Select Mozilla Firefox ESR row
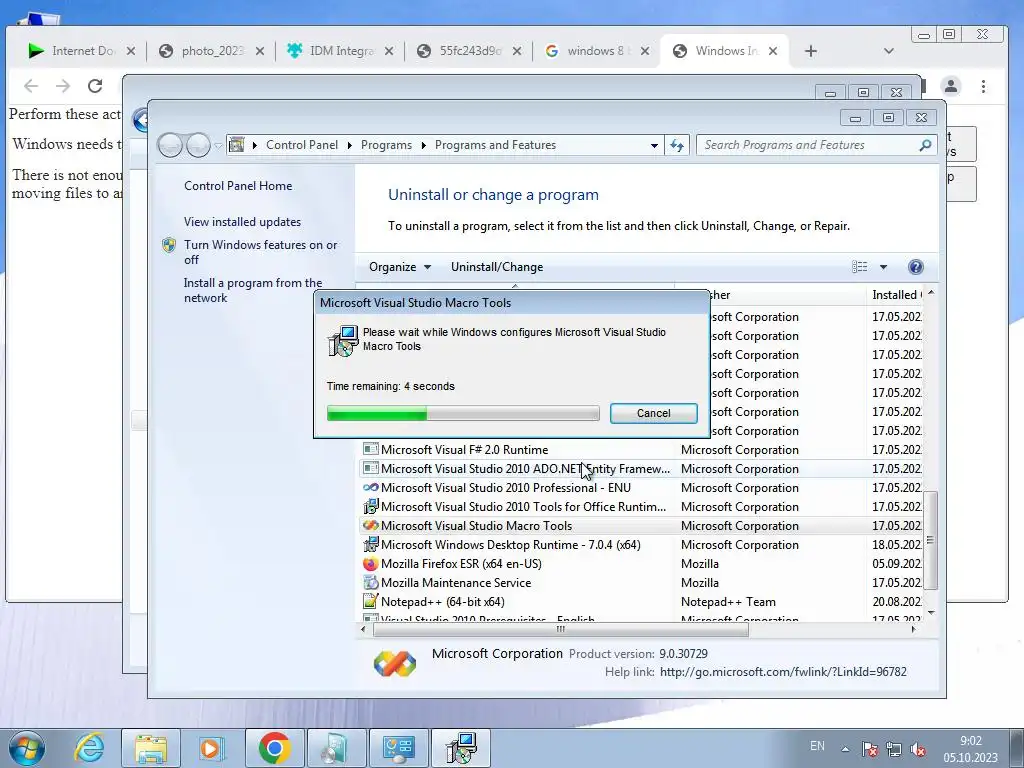 (x=641, y=563)
